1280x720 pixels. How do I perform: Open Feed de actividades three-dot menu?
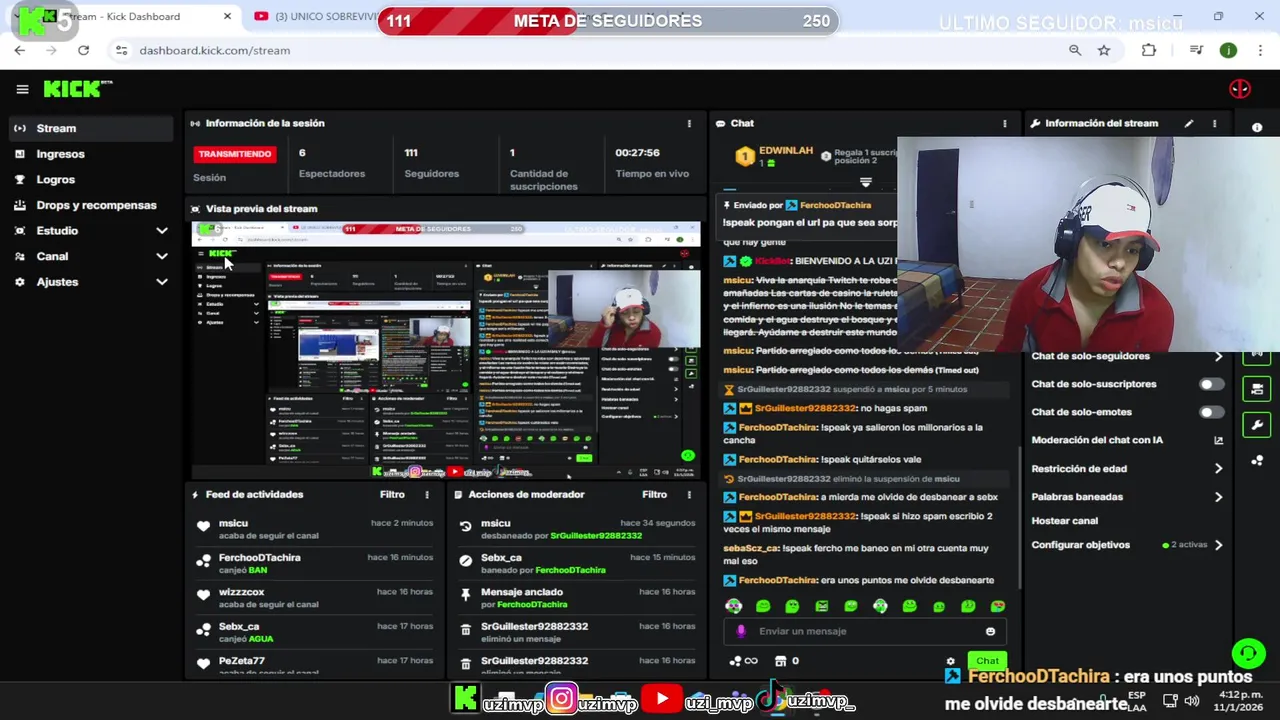(427, 494)
